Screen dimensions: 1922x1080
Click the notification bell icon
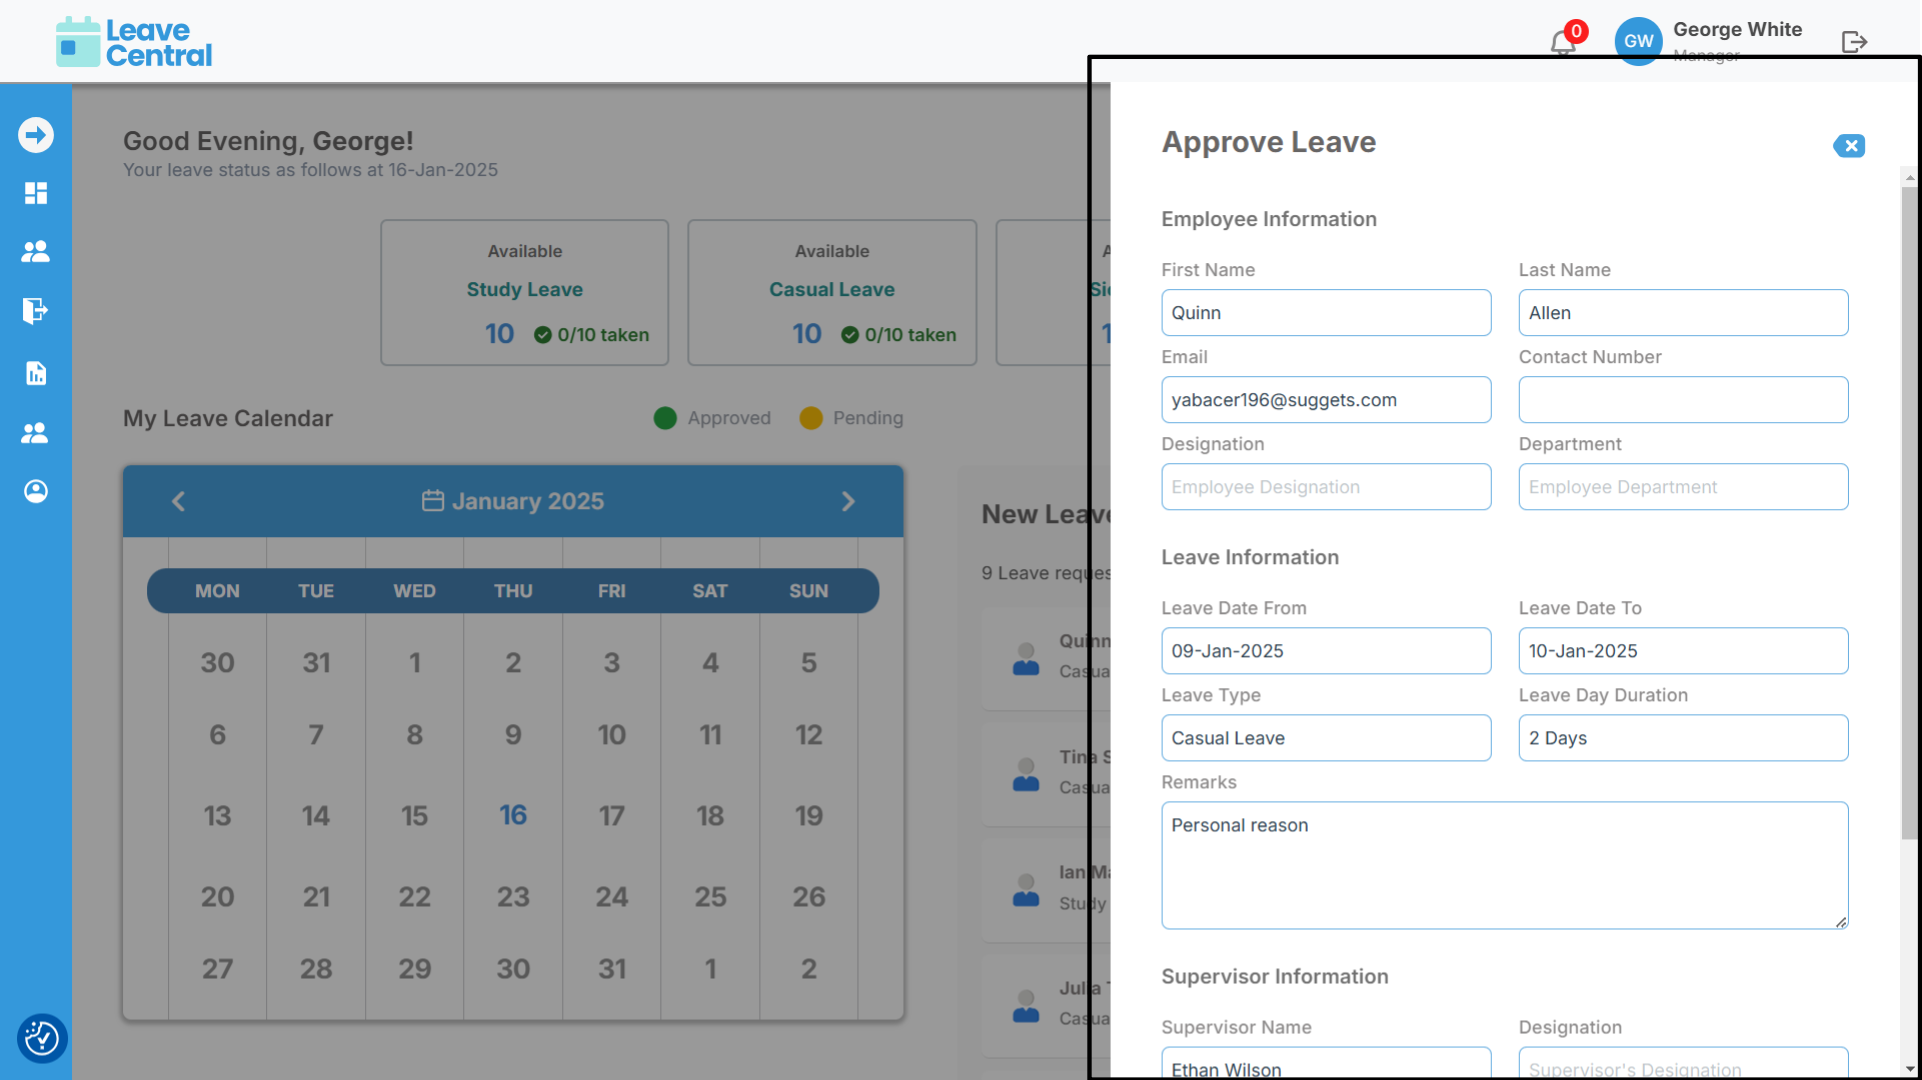(1562, 42)
